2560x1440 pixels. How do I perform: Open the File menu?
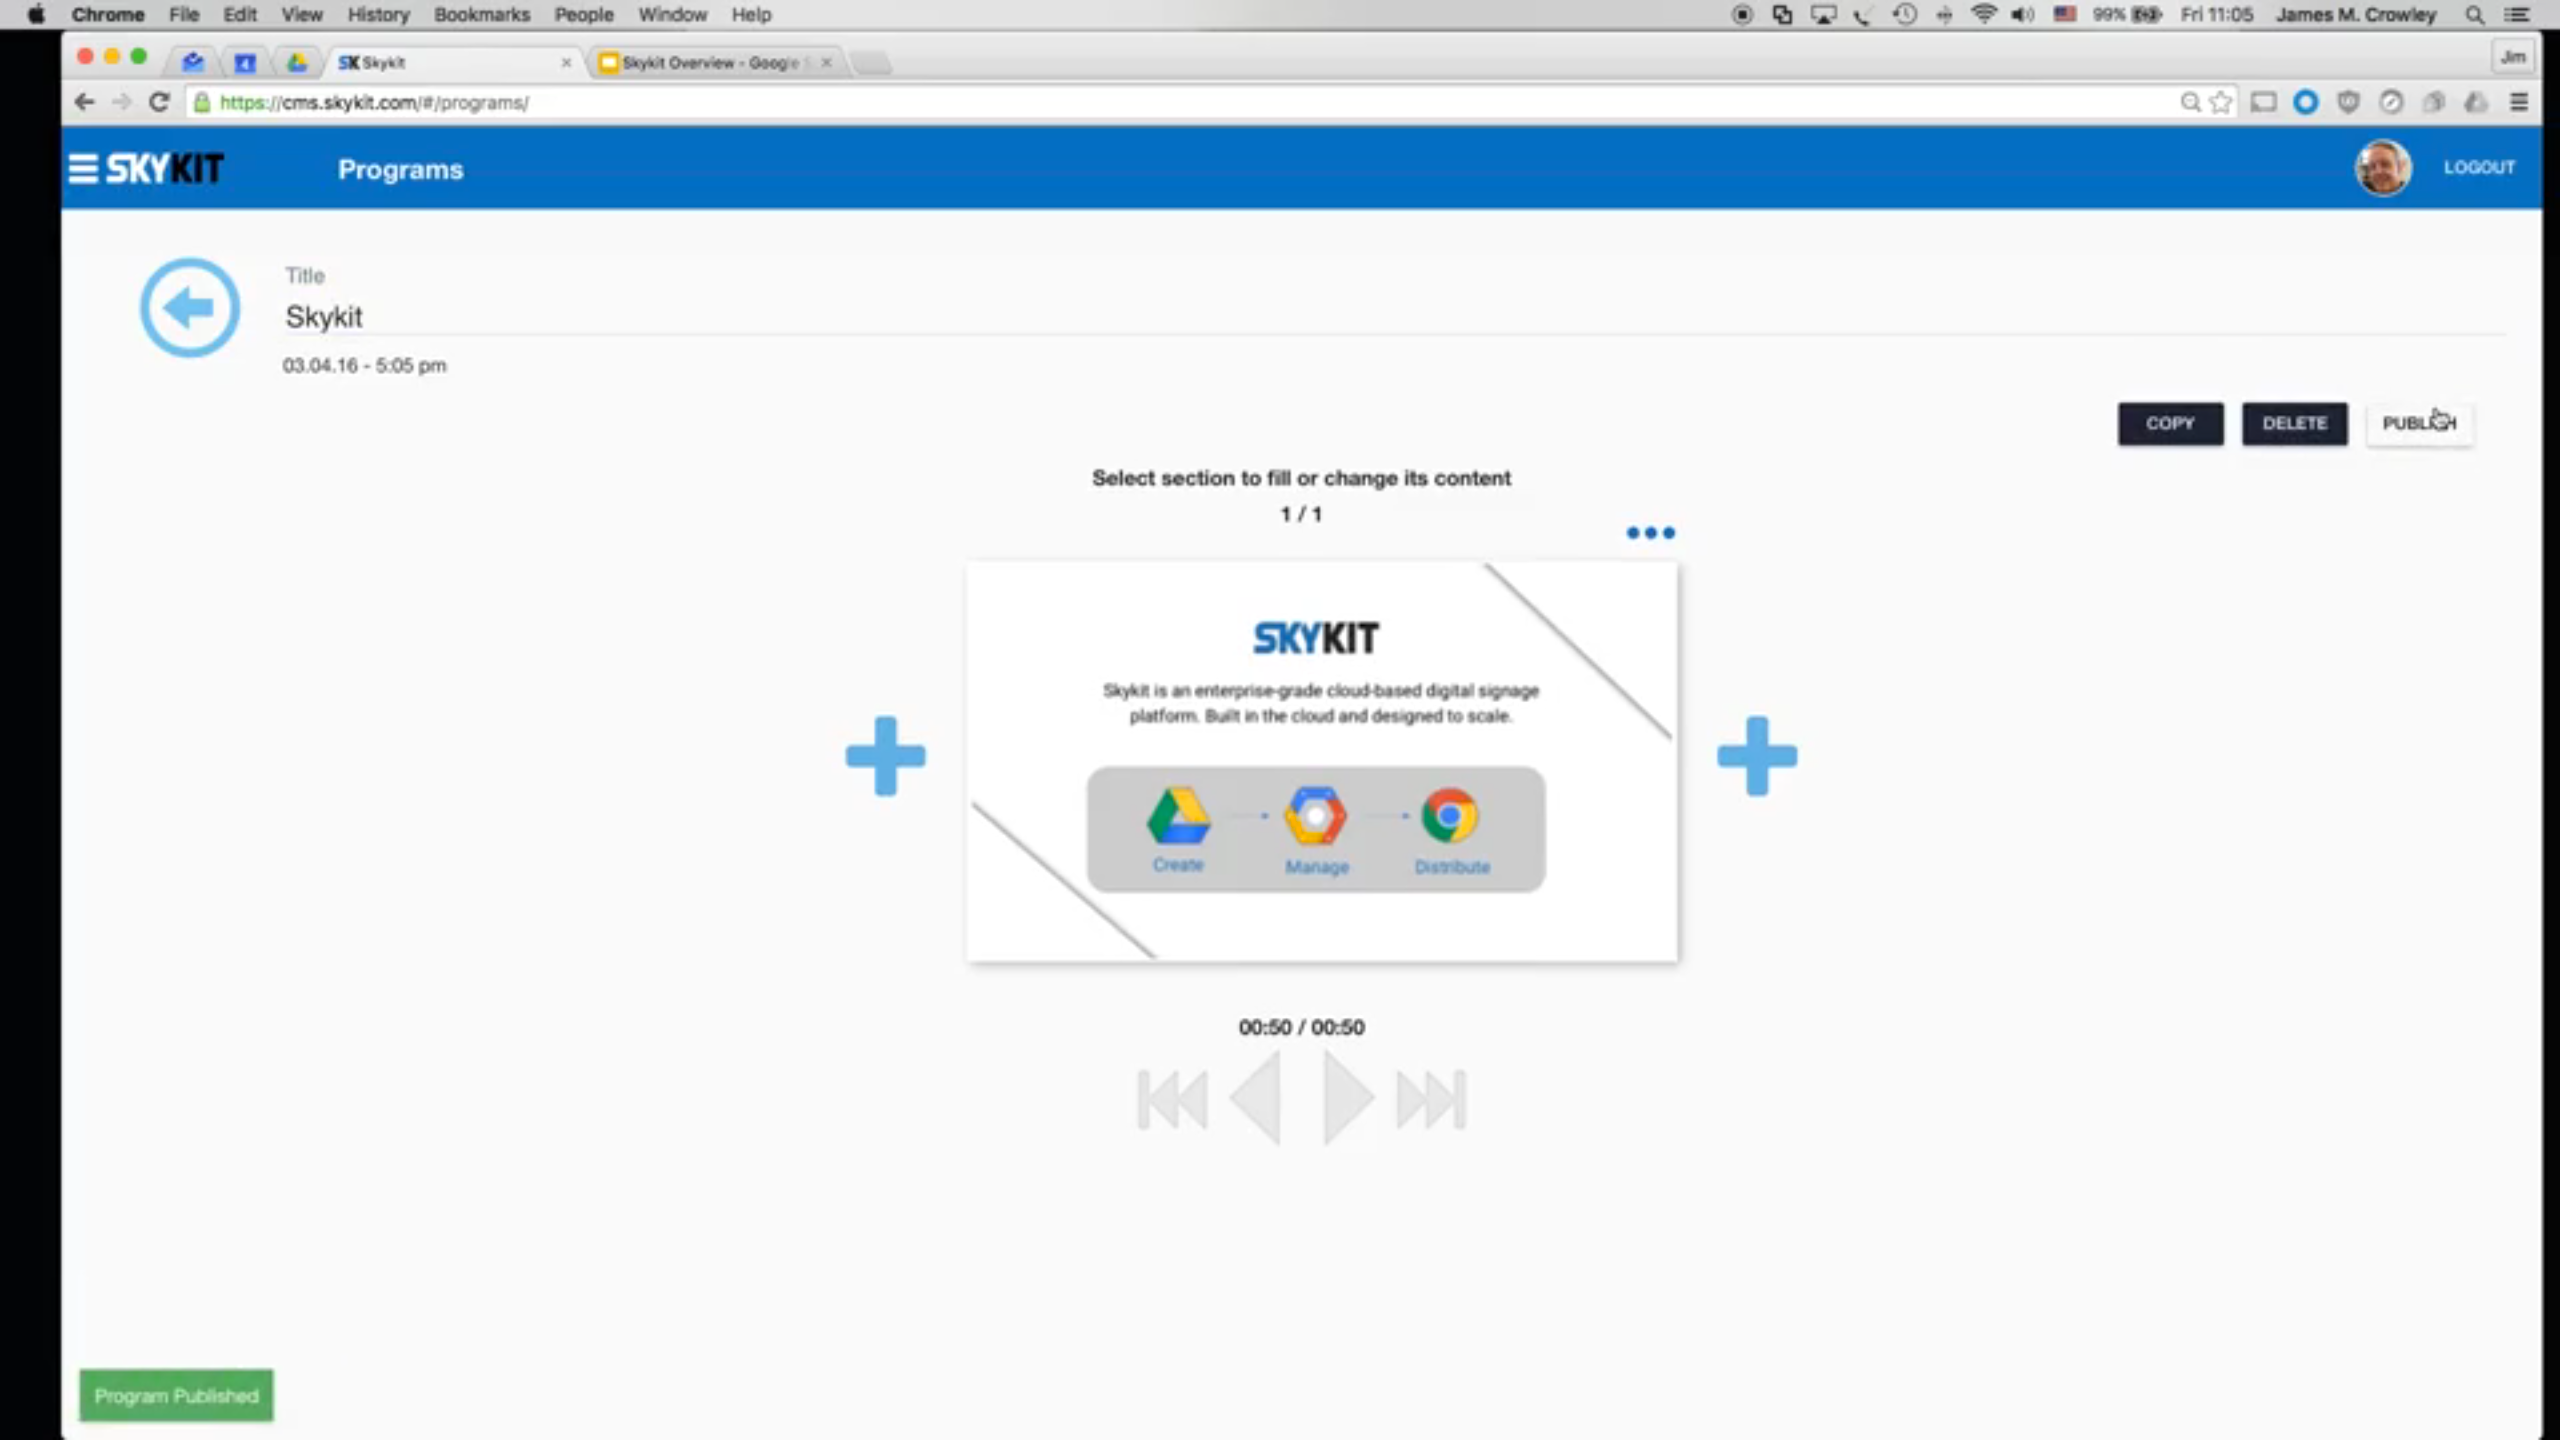(184, 15)
